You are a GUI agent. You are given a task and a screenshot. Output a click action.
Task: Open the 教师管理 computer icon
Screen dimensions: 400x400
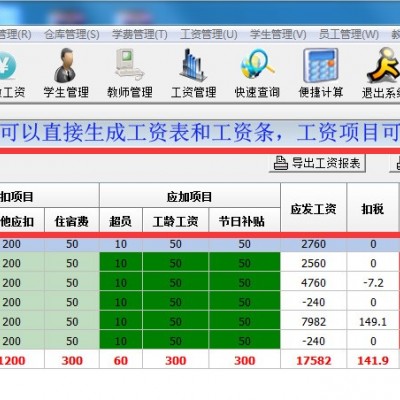point(129,65)
